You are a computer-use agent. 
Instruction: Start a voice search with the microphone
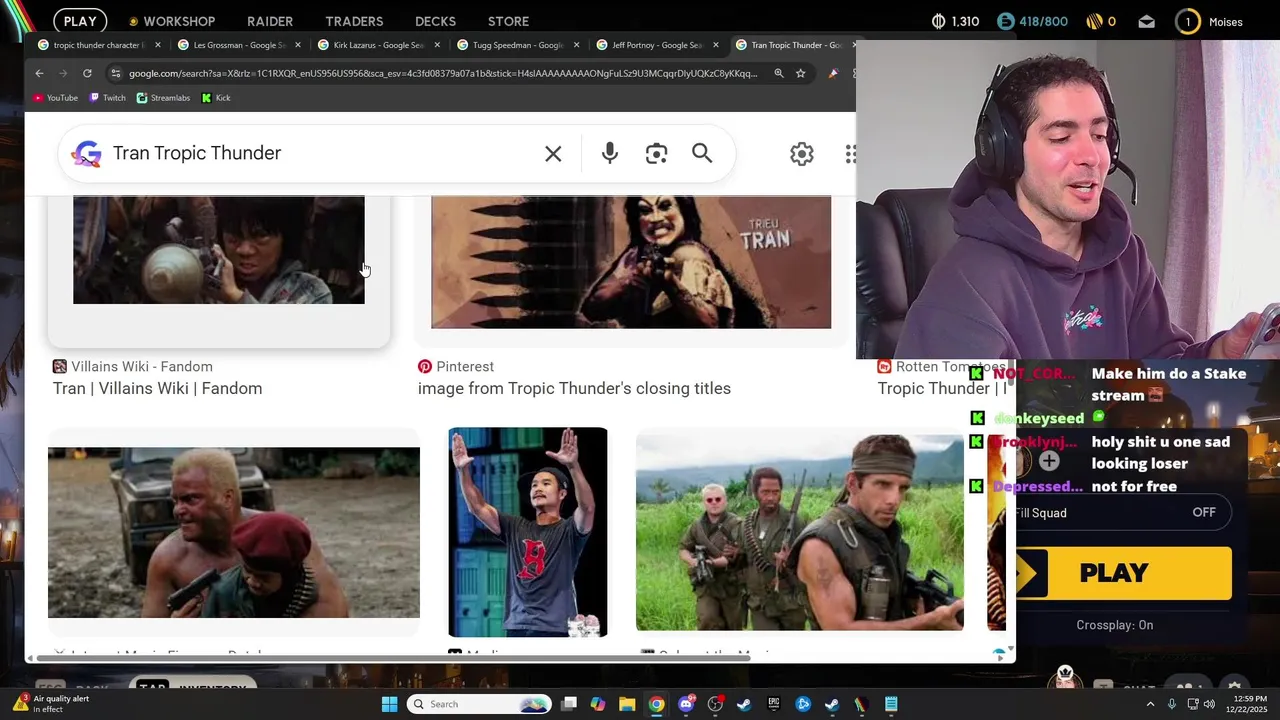click(610, 153)
